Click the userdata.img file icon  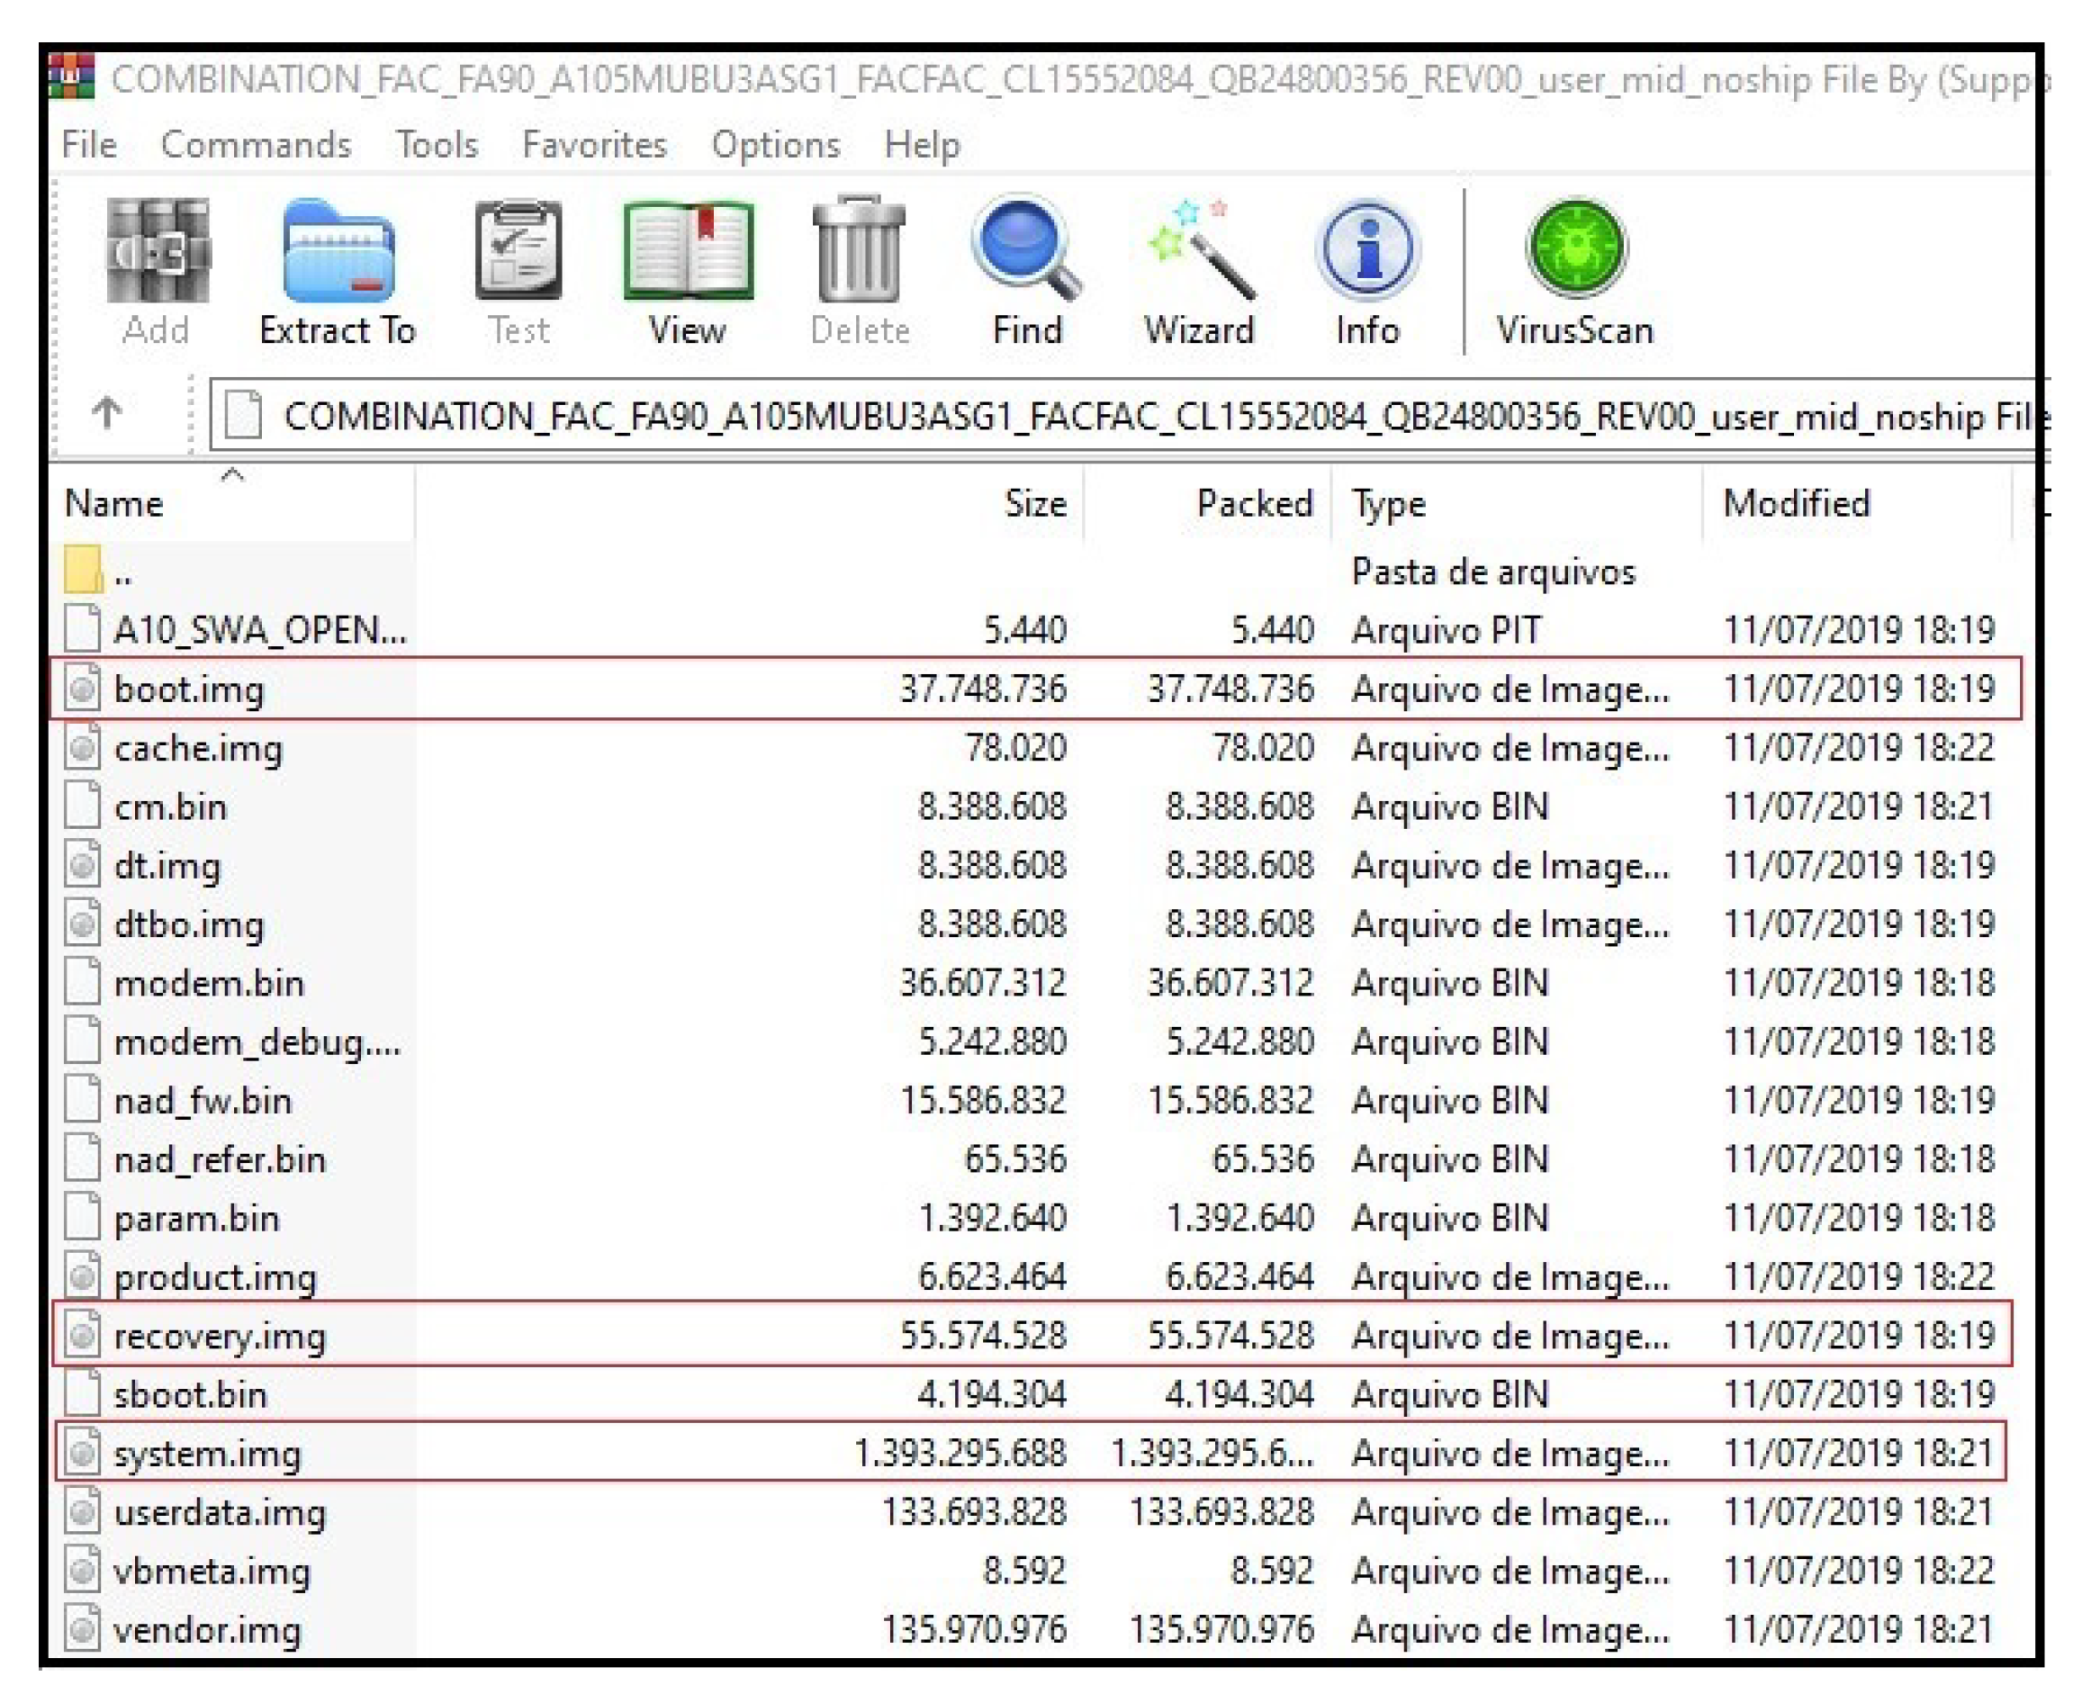83,1512
